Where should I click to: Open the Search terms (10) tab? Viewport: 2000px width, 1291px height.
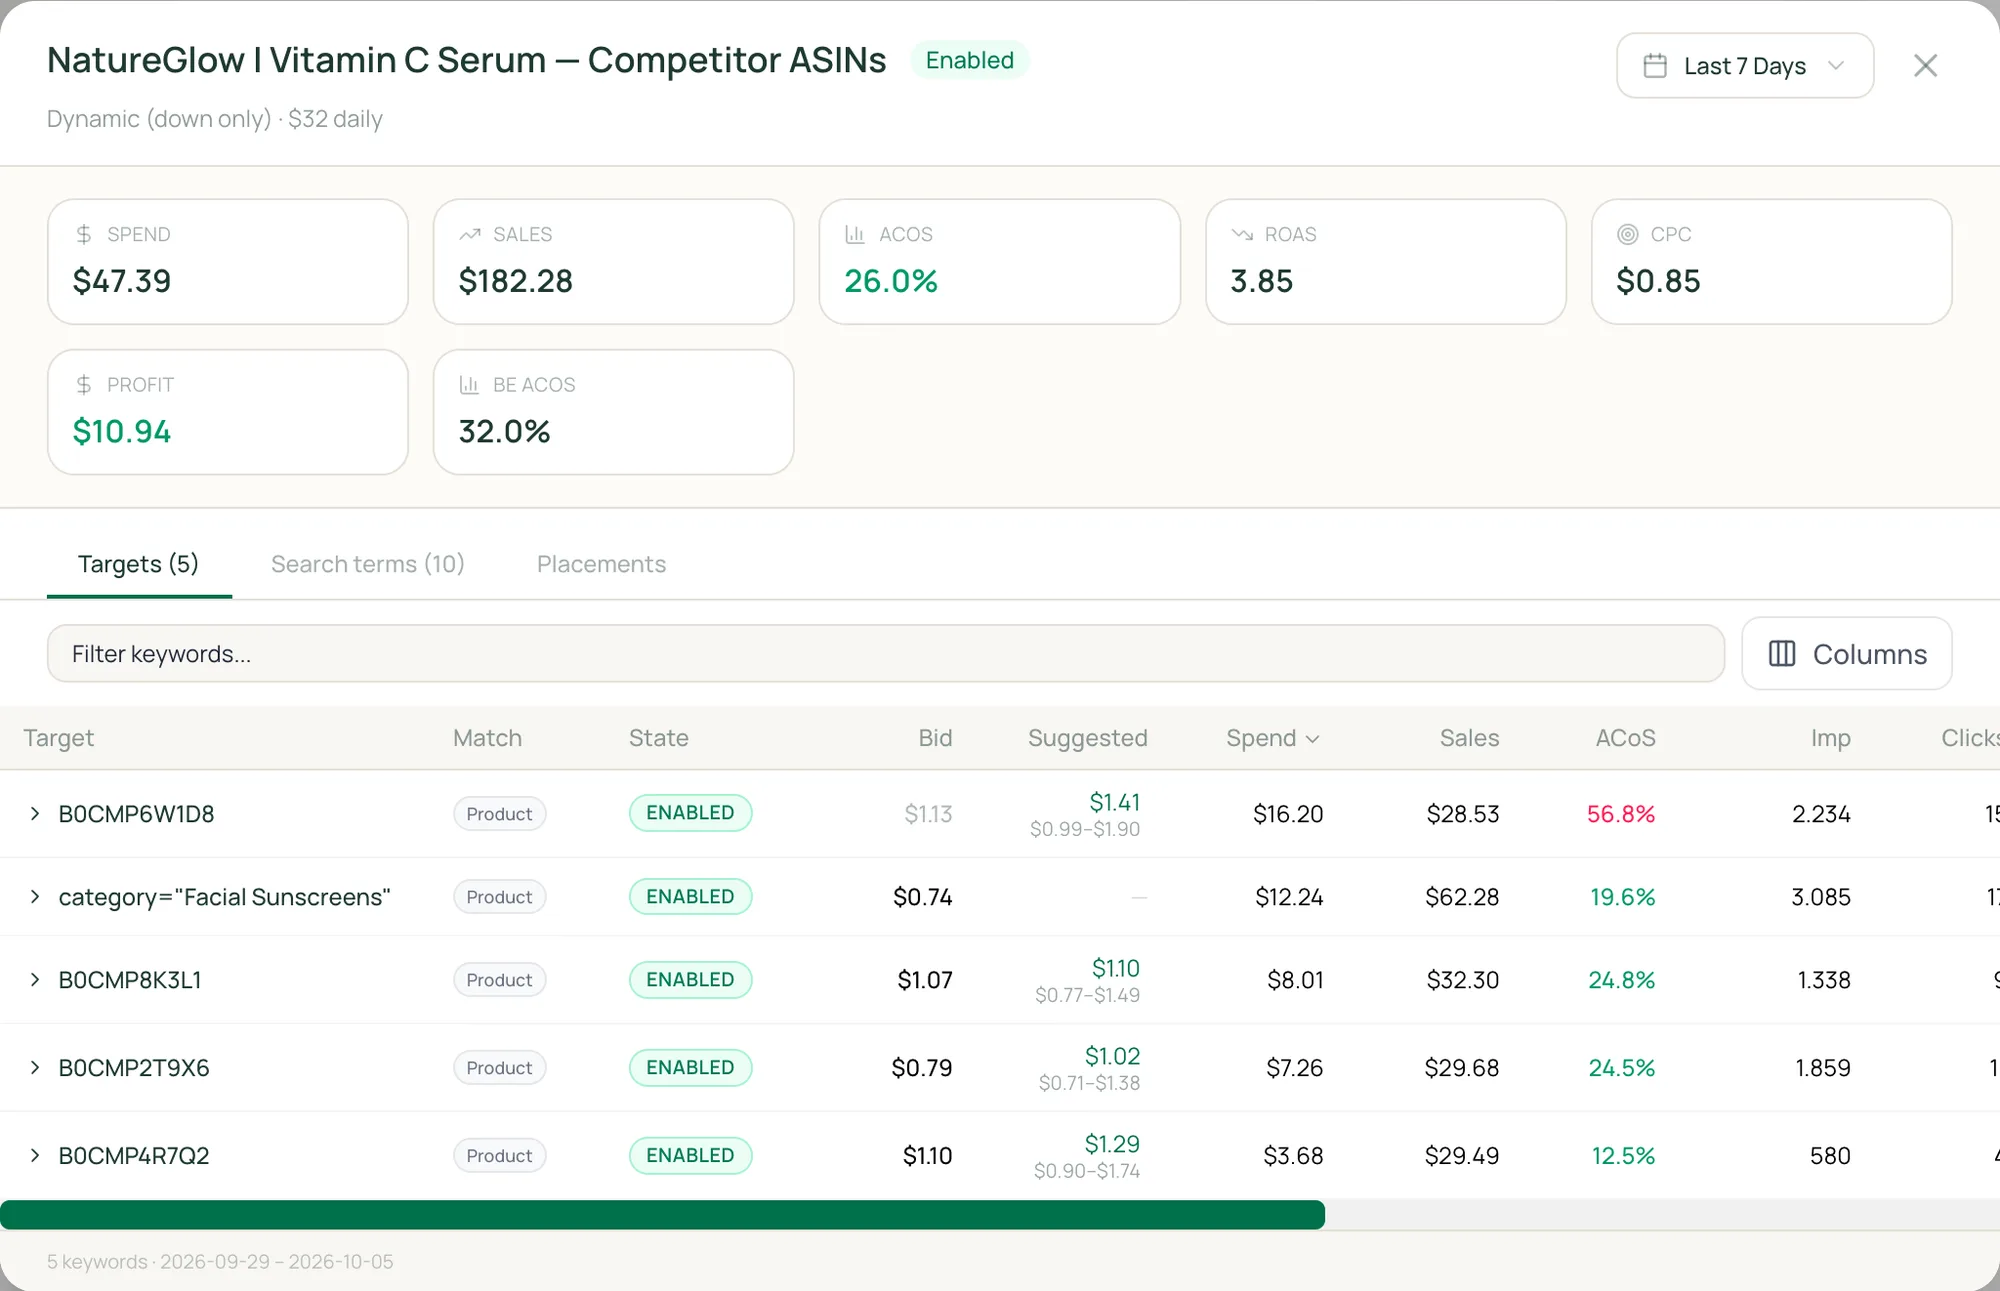pos(368,564)
